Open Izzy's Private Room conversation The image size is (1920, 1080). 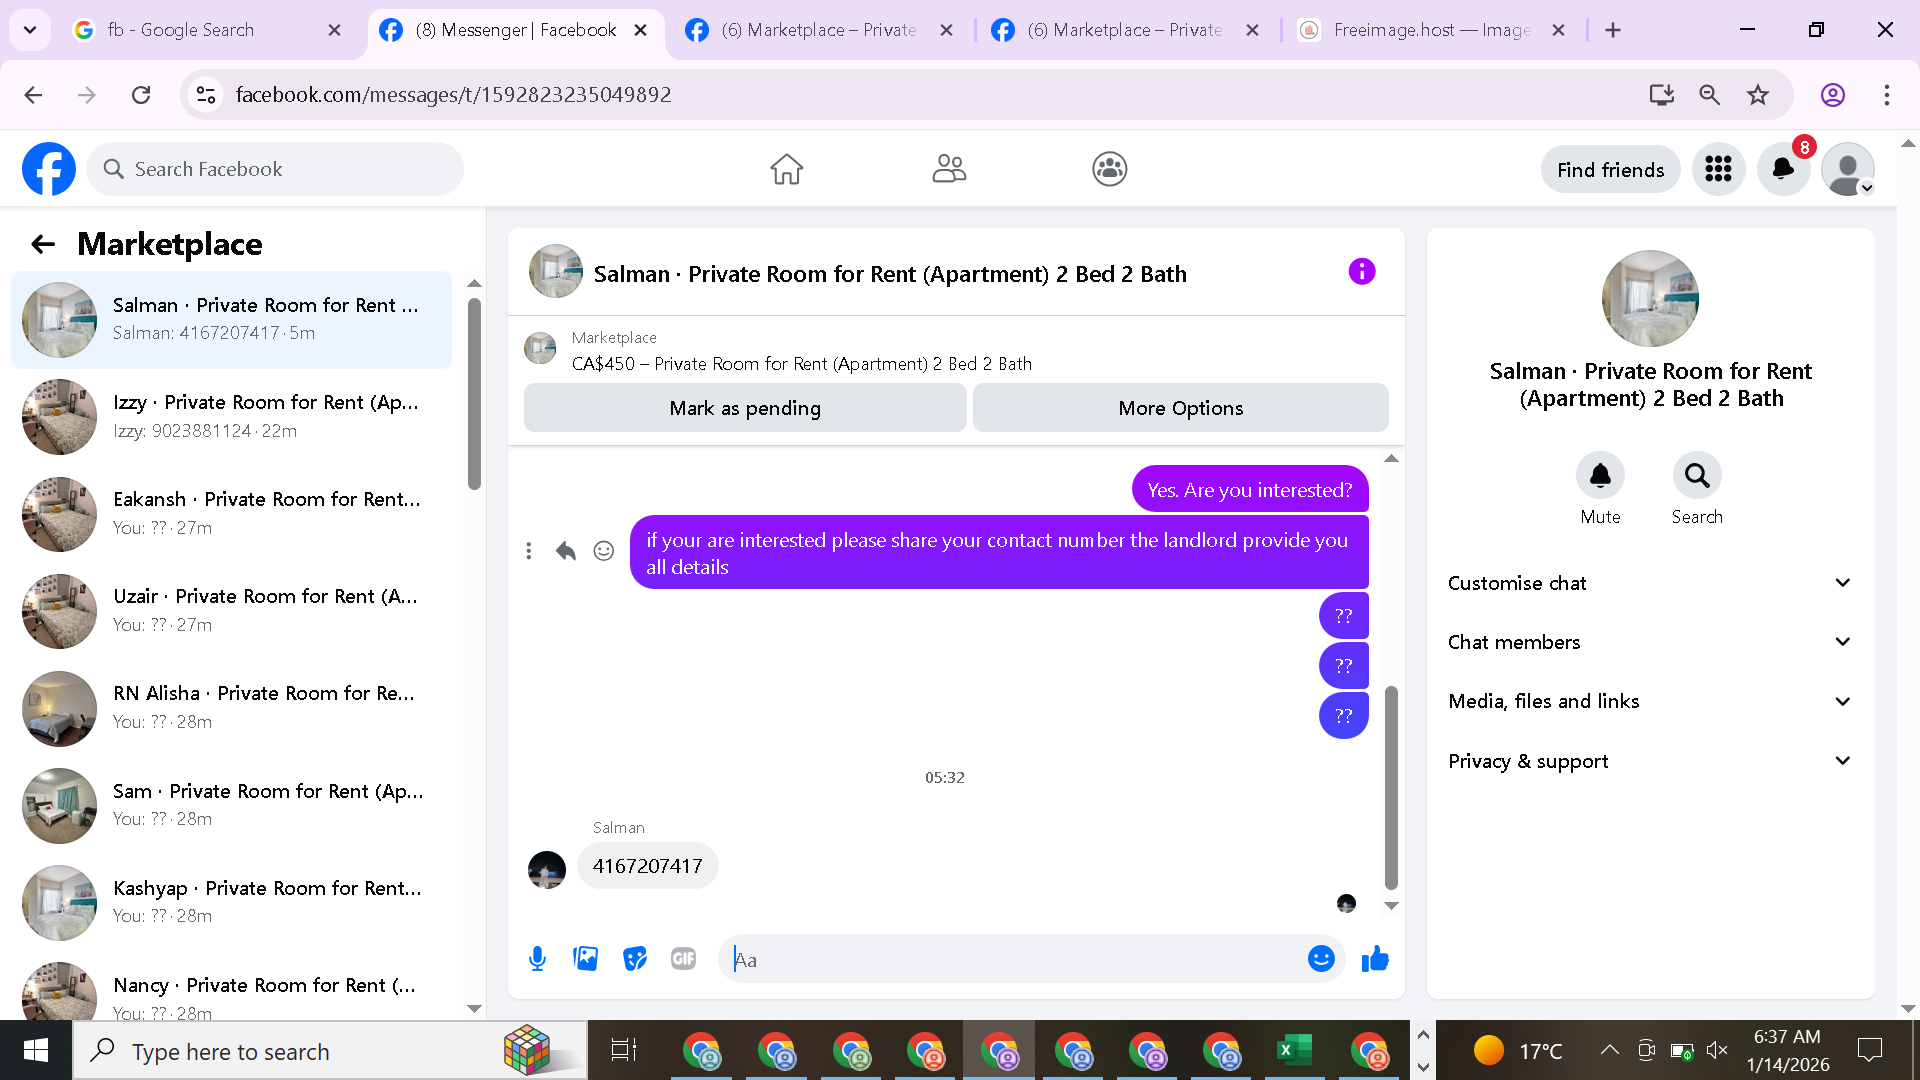pos(231,416)
